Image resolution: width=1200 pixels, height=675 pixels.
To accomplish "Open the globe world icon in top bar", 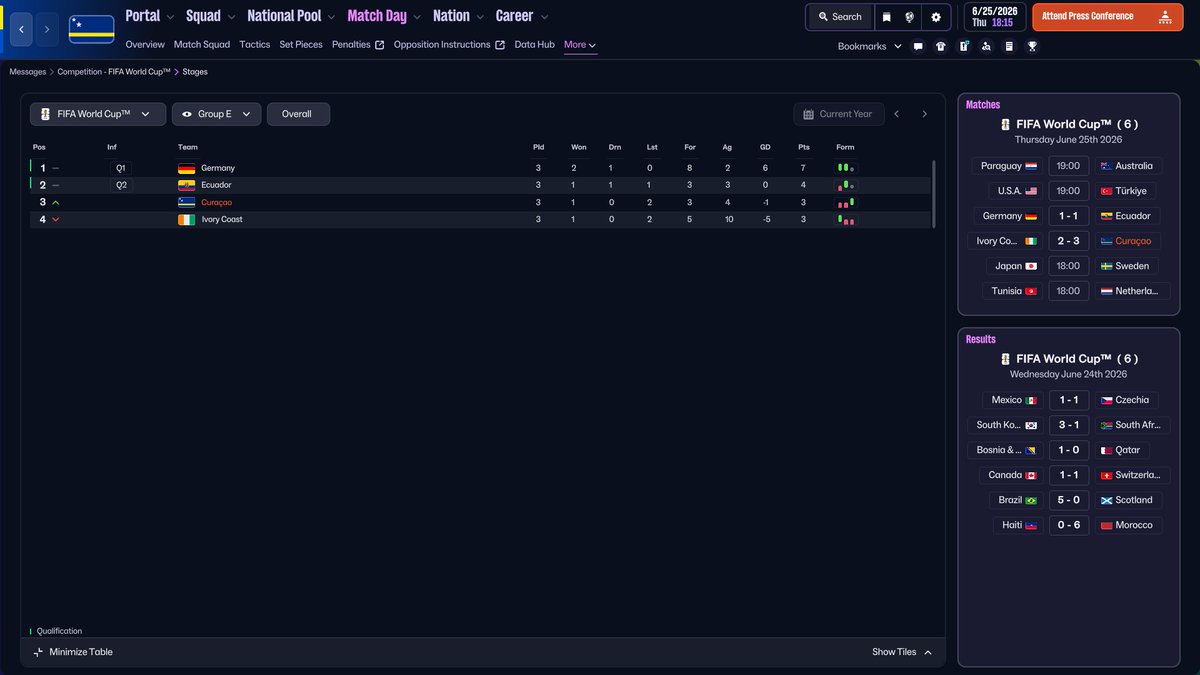I will tap(909, 17).
